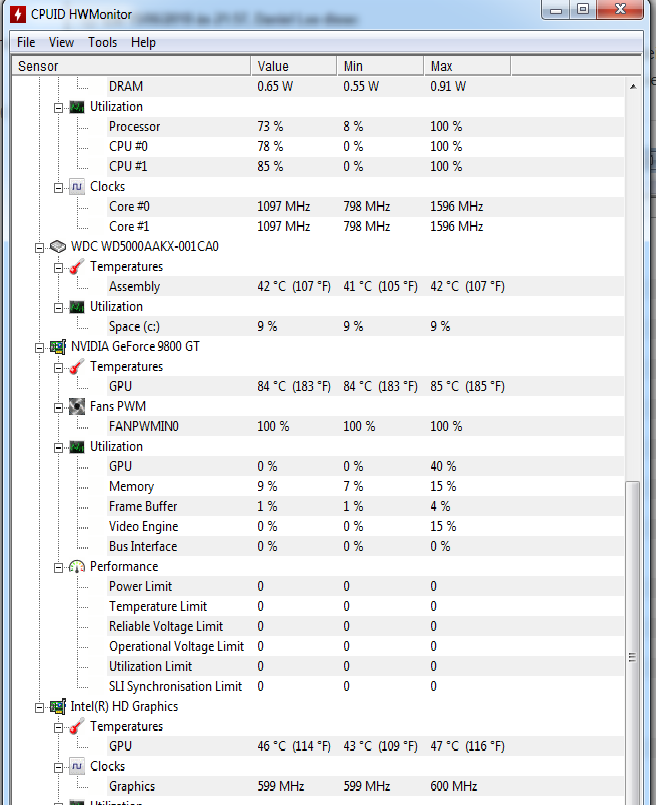Open the View menu
The image size is (656, 805).
[x=61, y=43]
